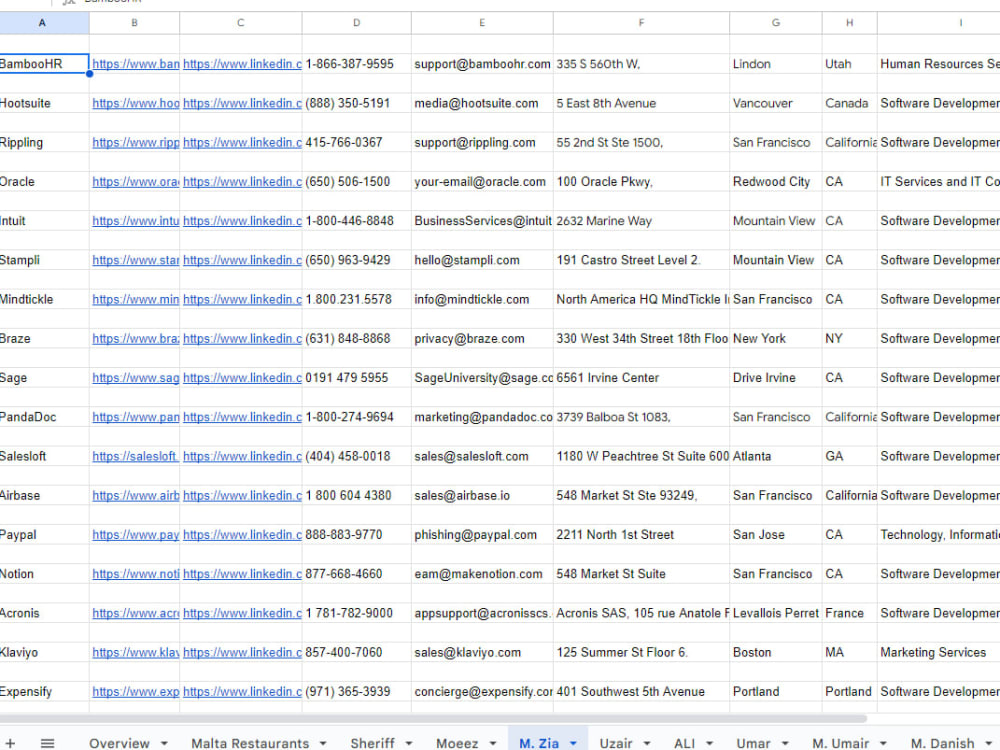Screen dimensions: 1000x750
Task: Open Hootsuite website link
Action: click(x=135, y=103)
